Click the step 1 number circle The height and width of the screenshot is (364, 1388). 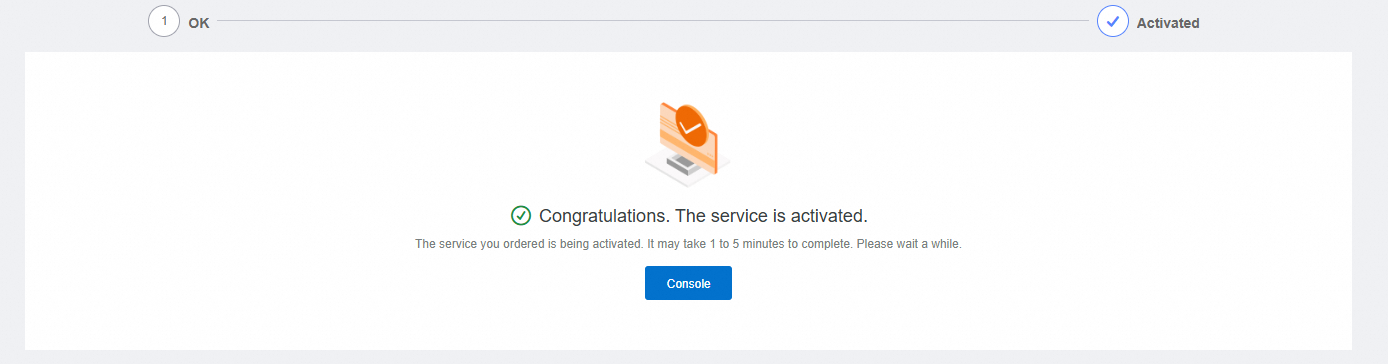click(x=164, y=21)
